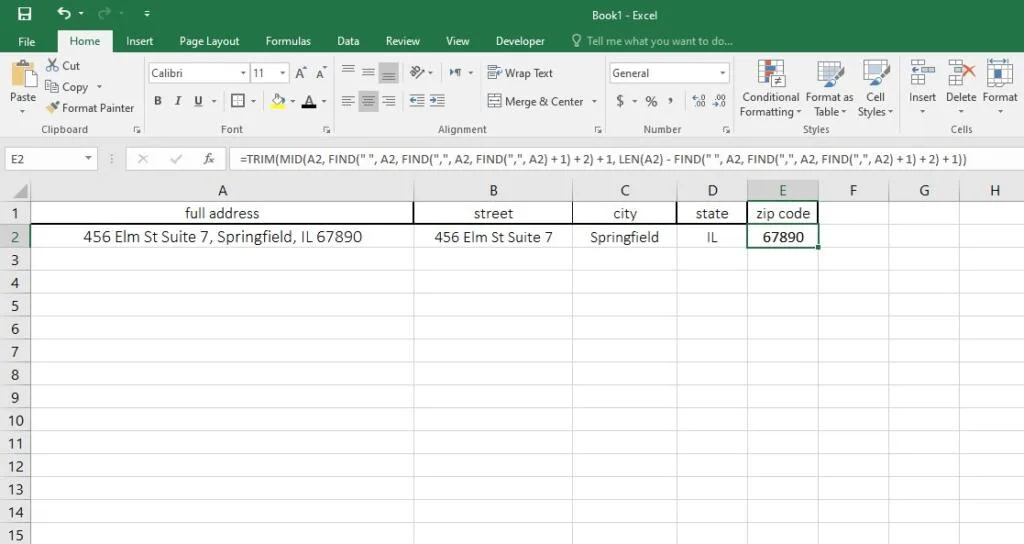Viewport: 1024px width, 544px height.
Task: Open the fill color palette arrow
Action: pos(293,101)
